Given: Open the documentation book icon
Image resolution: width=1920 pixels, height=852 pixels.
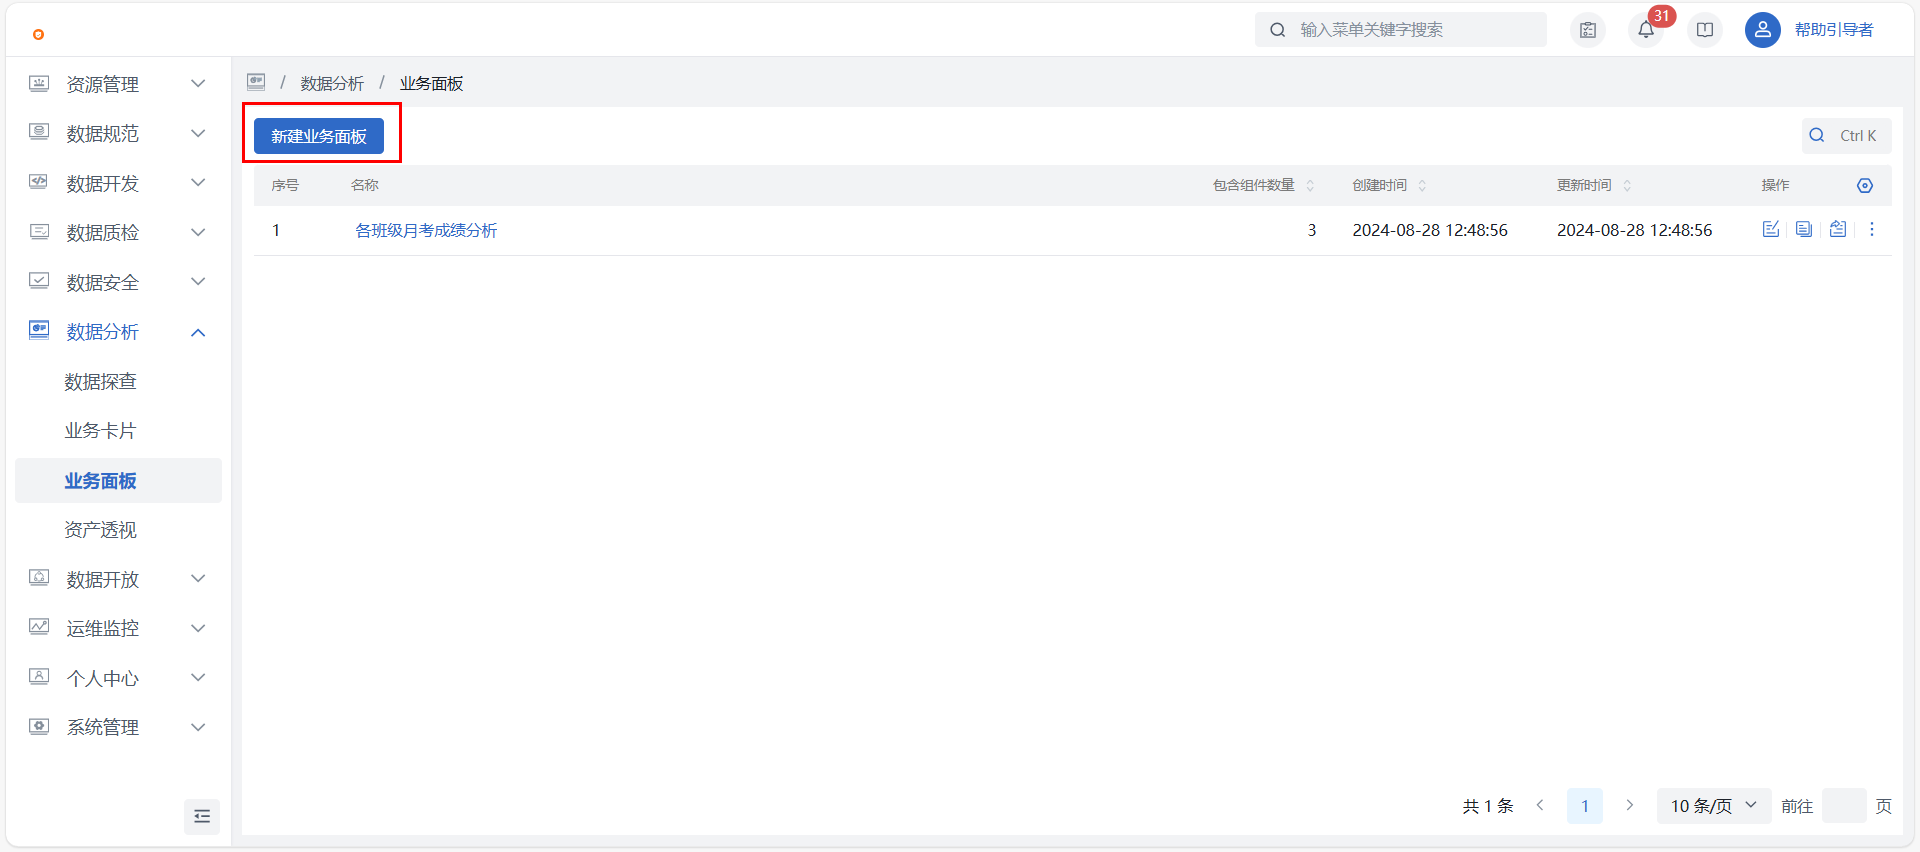Looking at the screenshot, I should click(x=1705, y=30).
